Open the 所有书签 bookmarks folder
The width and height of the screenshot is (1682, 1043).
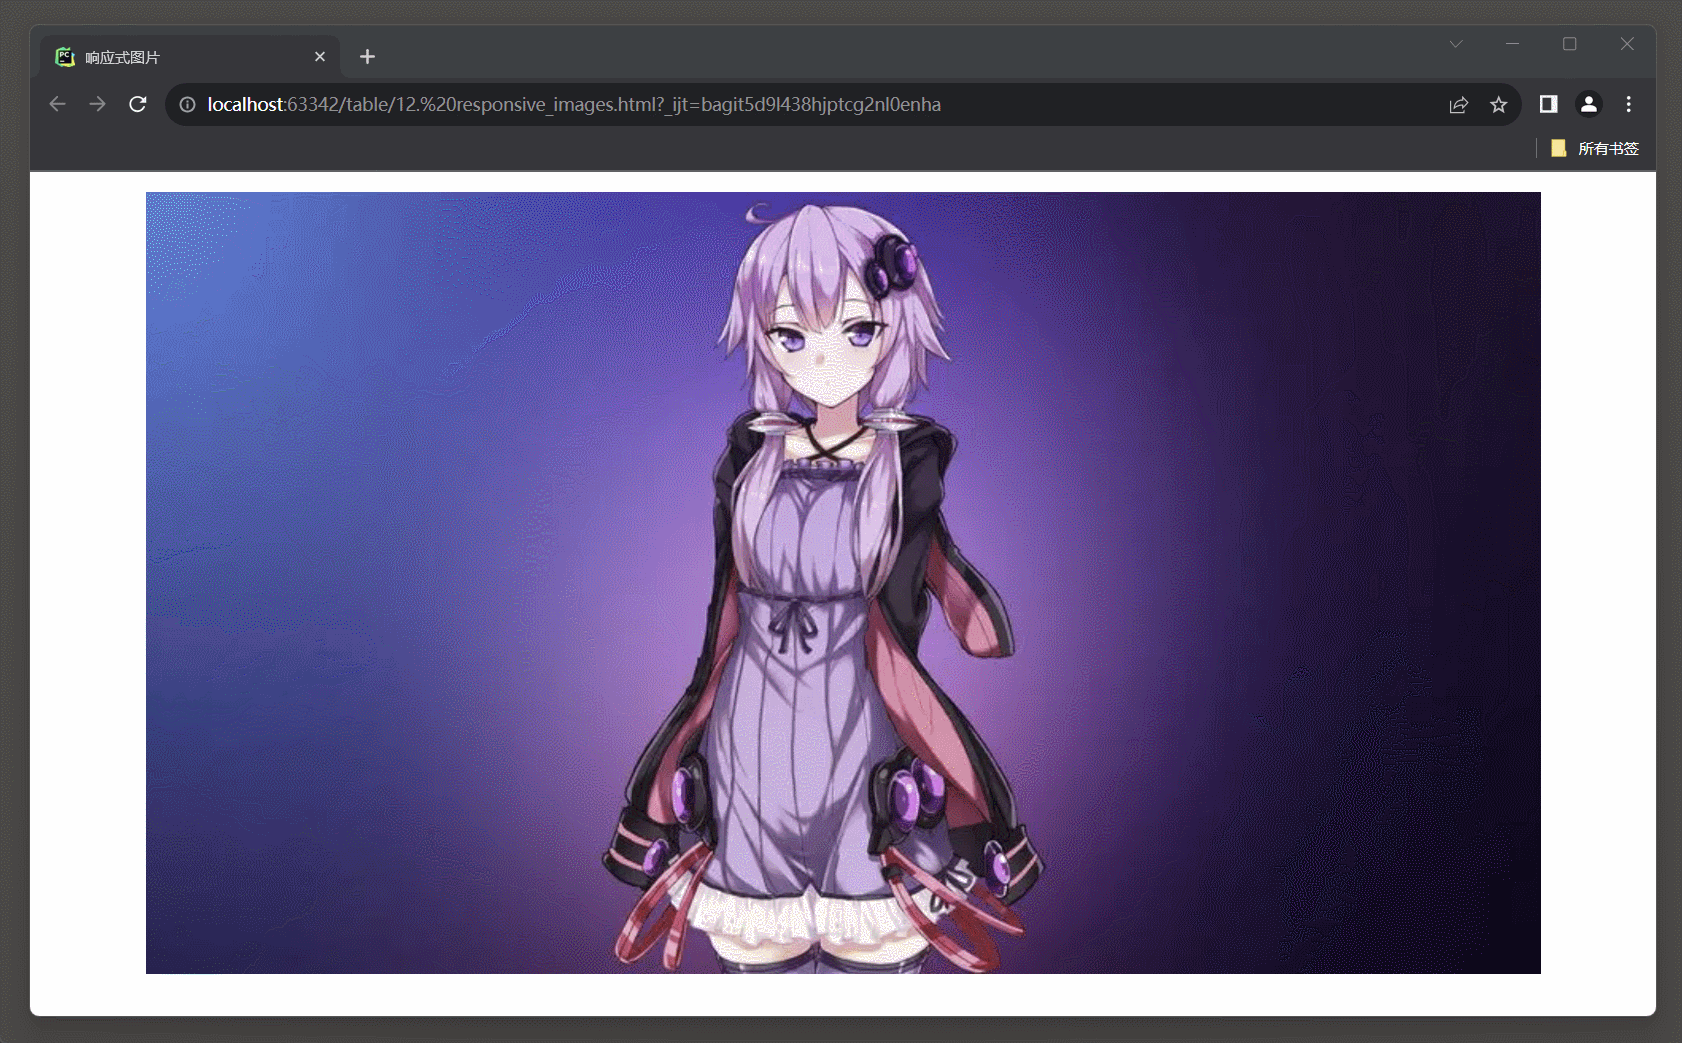[x=1594, y=148]
